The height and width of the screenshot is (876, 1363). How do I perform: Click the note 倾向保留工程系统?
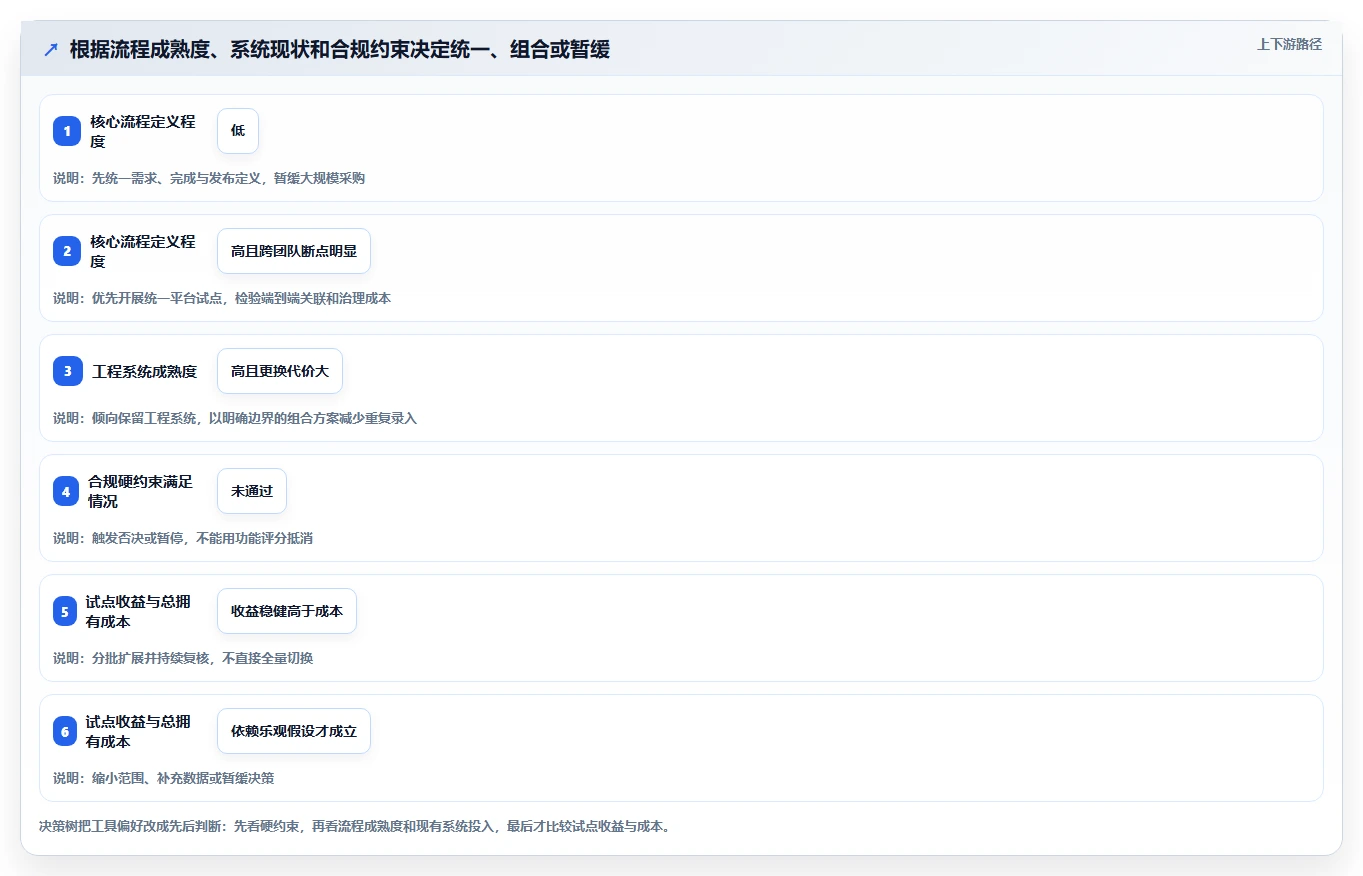235,418
